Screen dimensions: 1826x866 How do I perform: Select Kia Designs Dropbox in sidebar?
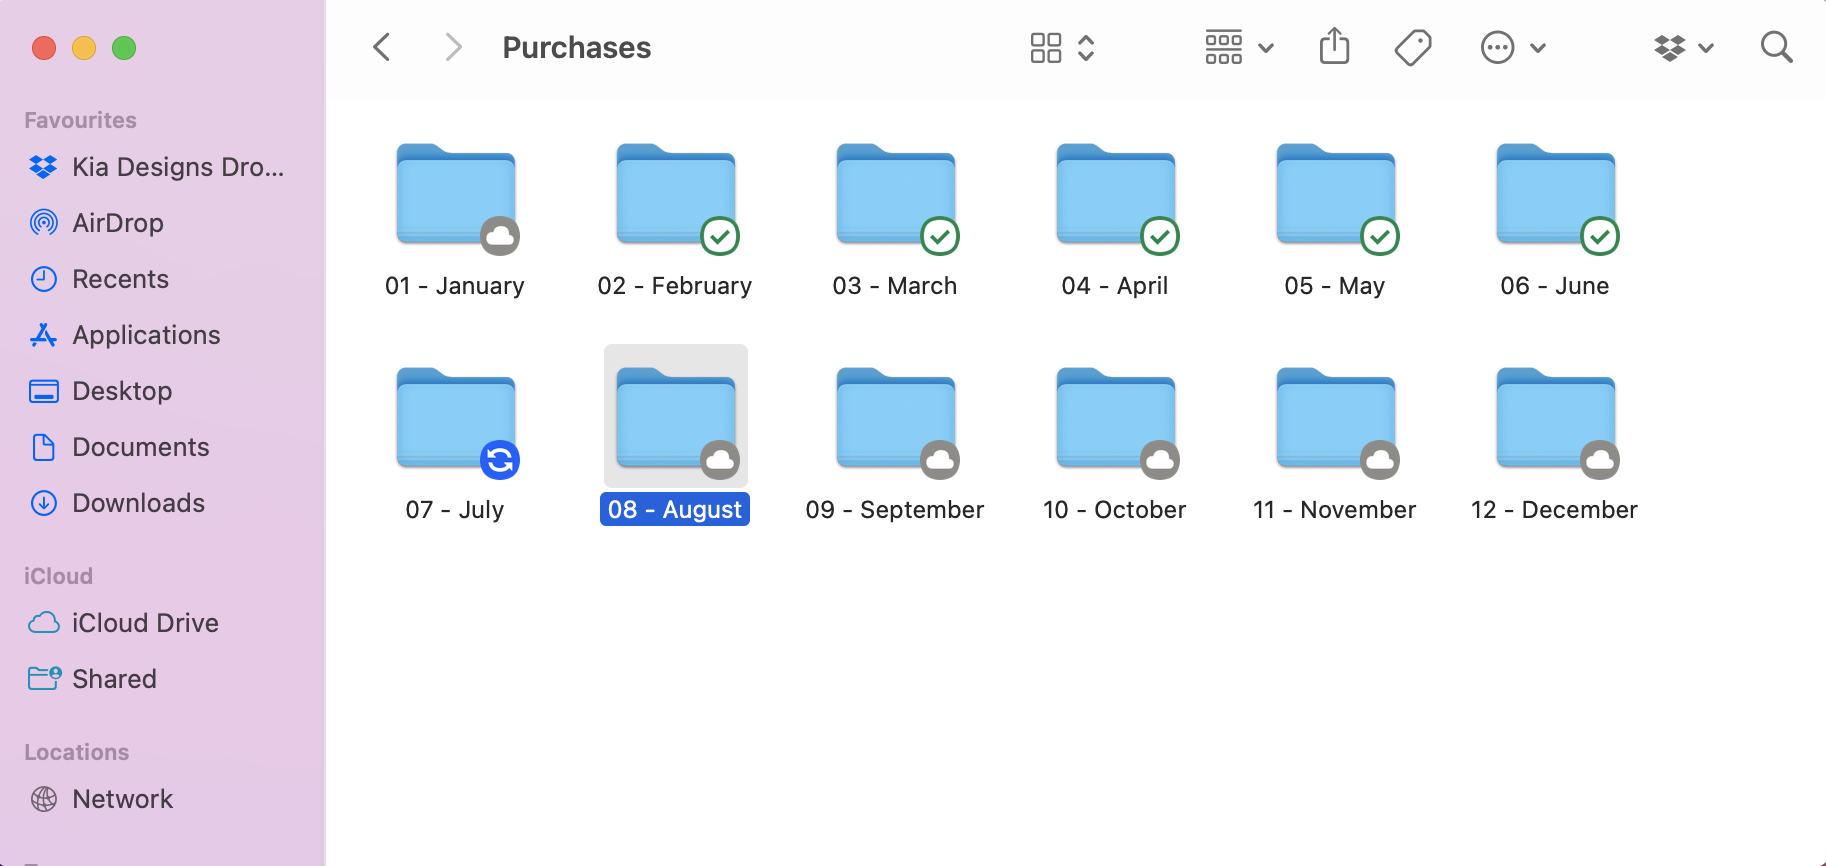coord(177,167)
